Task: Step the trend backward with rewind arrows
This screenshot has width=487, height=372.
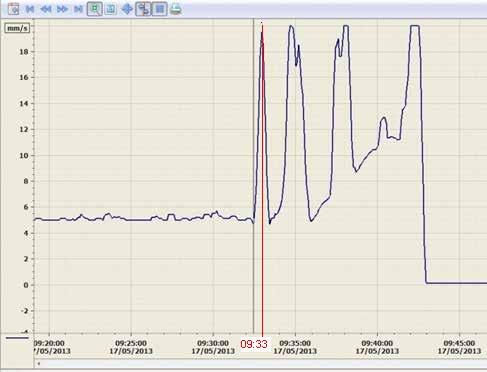Action: click(x=46, y=9)
